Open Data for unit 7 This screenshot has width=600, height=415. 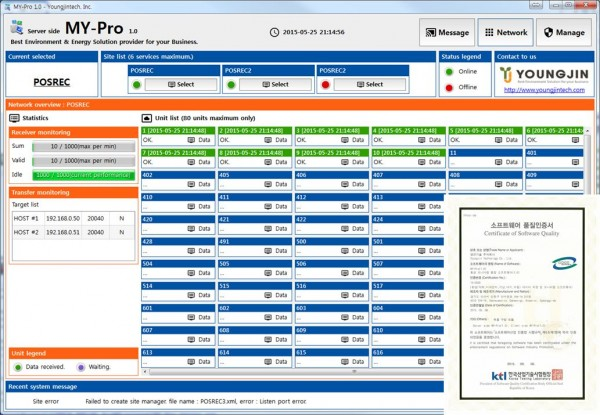(199, 162)
